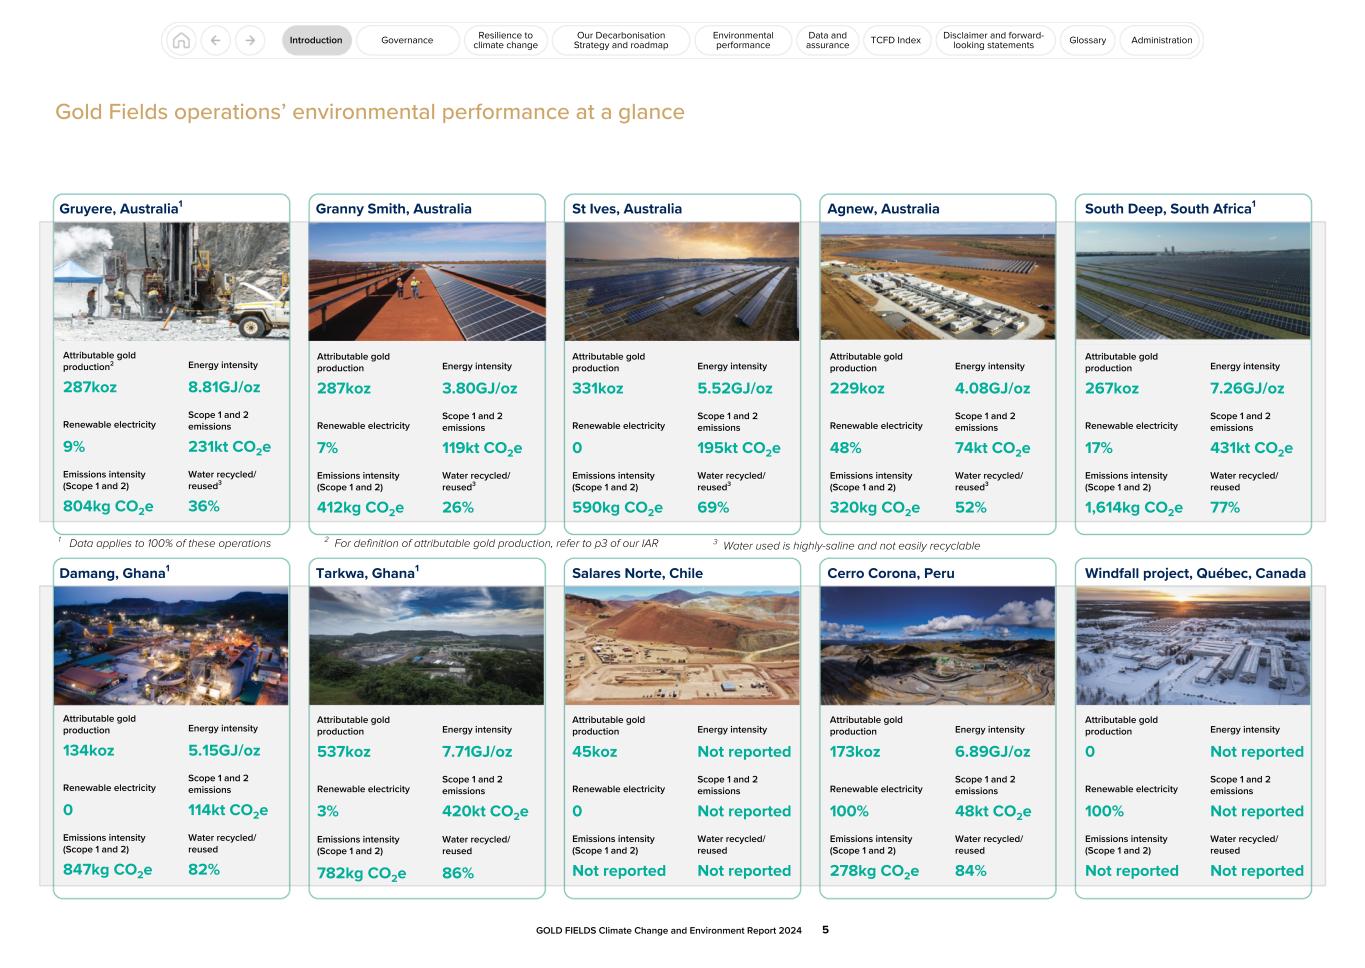The height and width of the screenshot is (968, 1365).
Task: Open the Environmental performance section
Action: [x=741, y=40]
